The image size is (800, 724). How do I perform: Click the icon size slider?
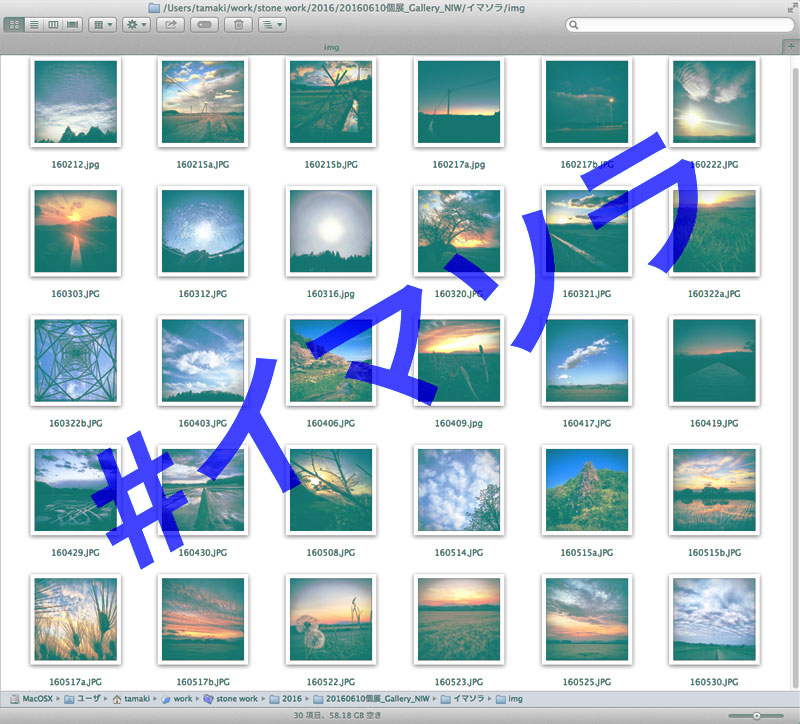757,716
